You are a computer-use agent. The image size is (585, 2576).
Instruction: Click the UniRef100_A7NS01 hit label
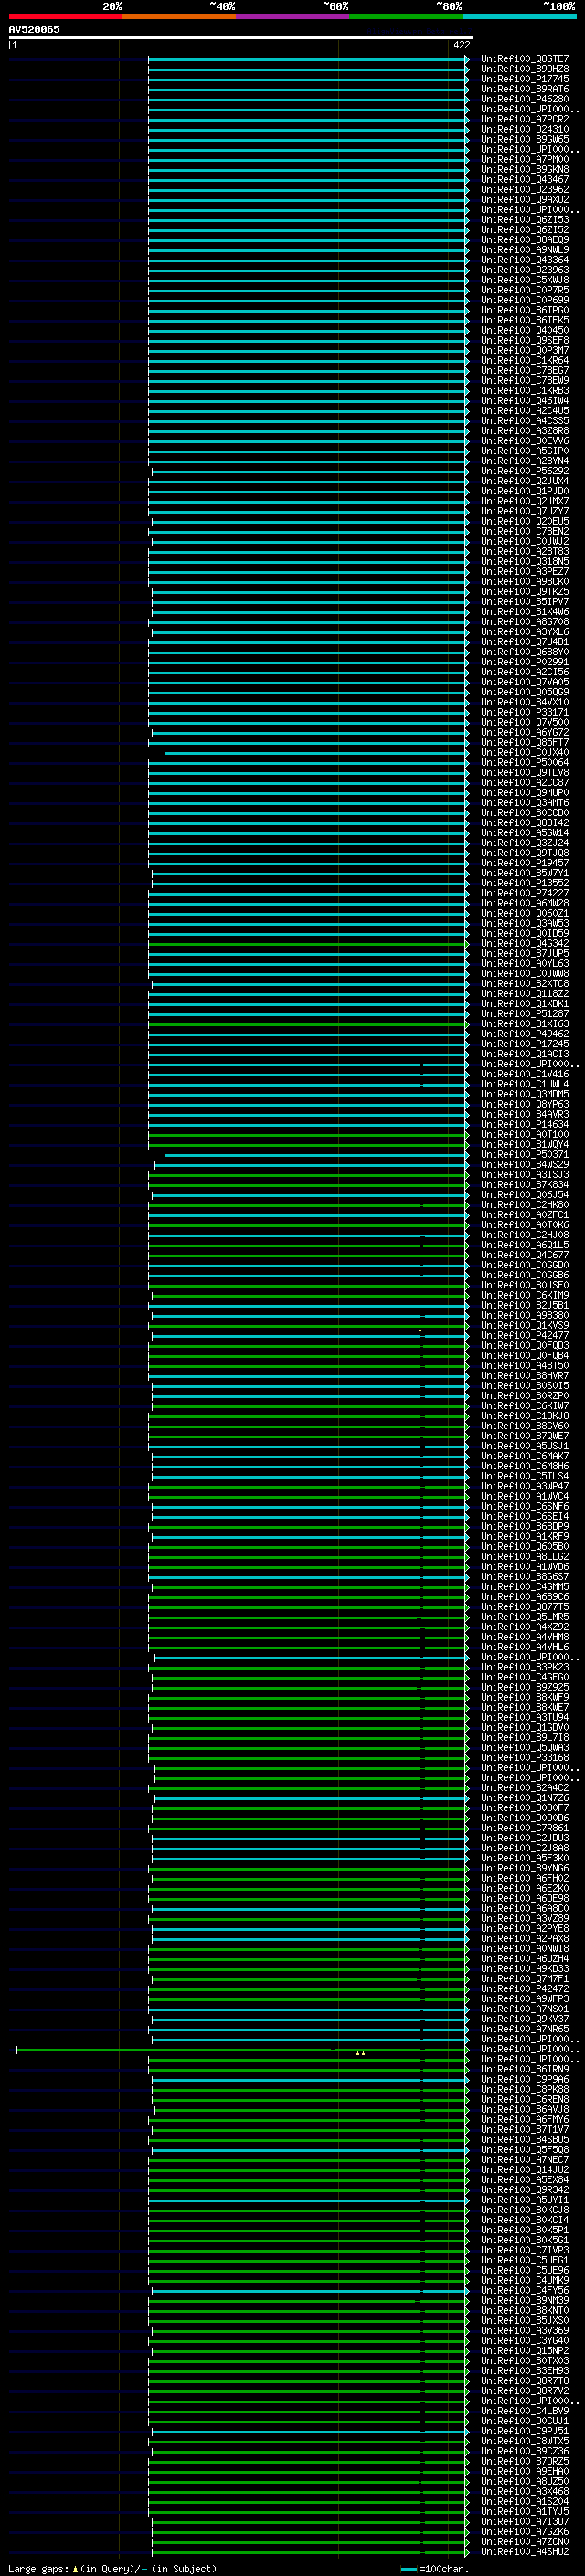(x=525, y=2009)
